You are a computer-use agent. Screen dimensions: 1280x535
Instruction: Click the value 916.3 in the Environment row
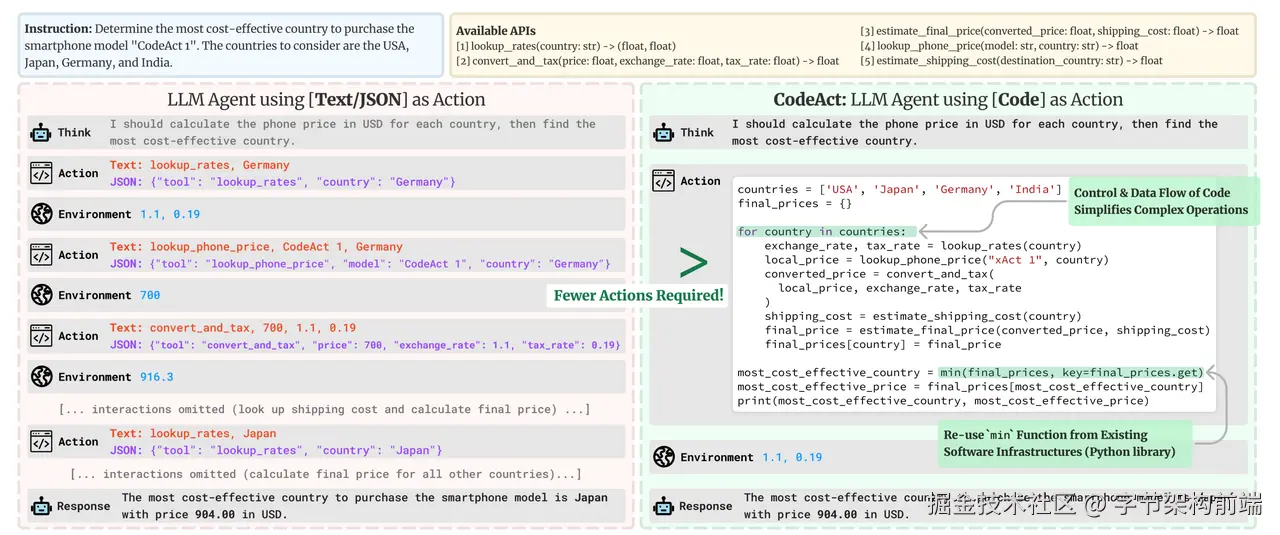[x=155, y=377]
